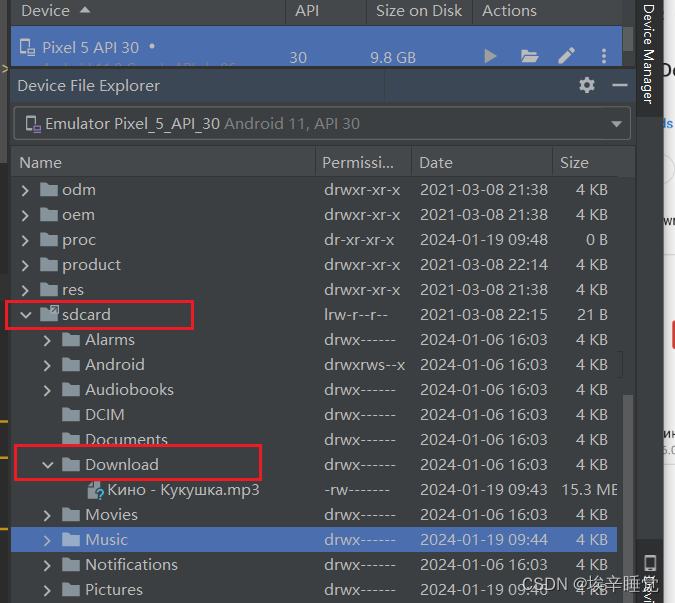Expand the res folder
The width and height of the screenshot is (675, 603).
click(x=25, y=290)
